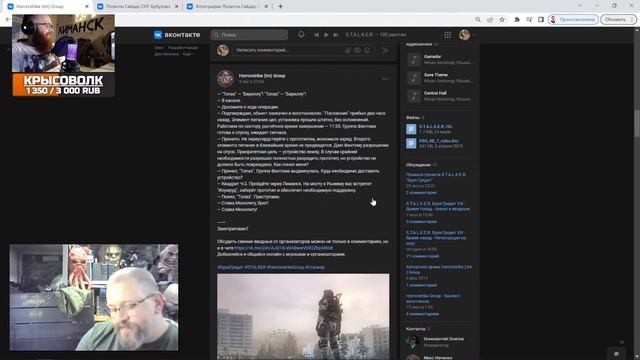Send the comment with arrow button
Screen dimensions: 640x360
[x=385, y=50]
